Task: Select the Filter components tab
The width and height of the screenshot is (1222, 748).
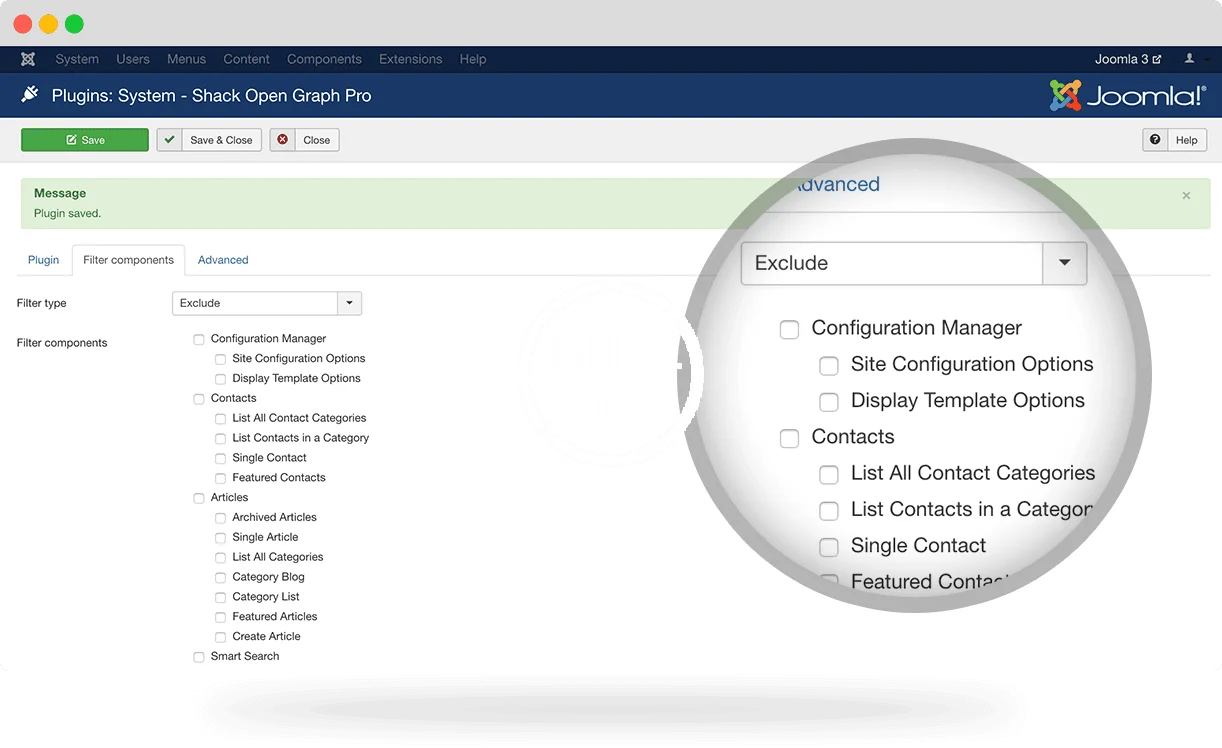Action: tap(128, 260)
